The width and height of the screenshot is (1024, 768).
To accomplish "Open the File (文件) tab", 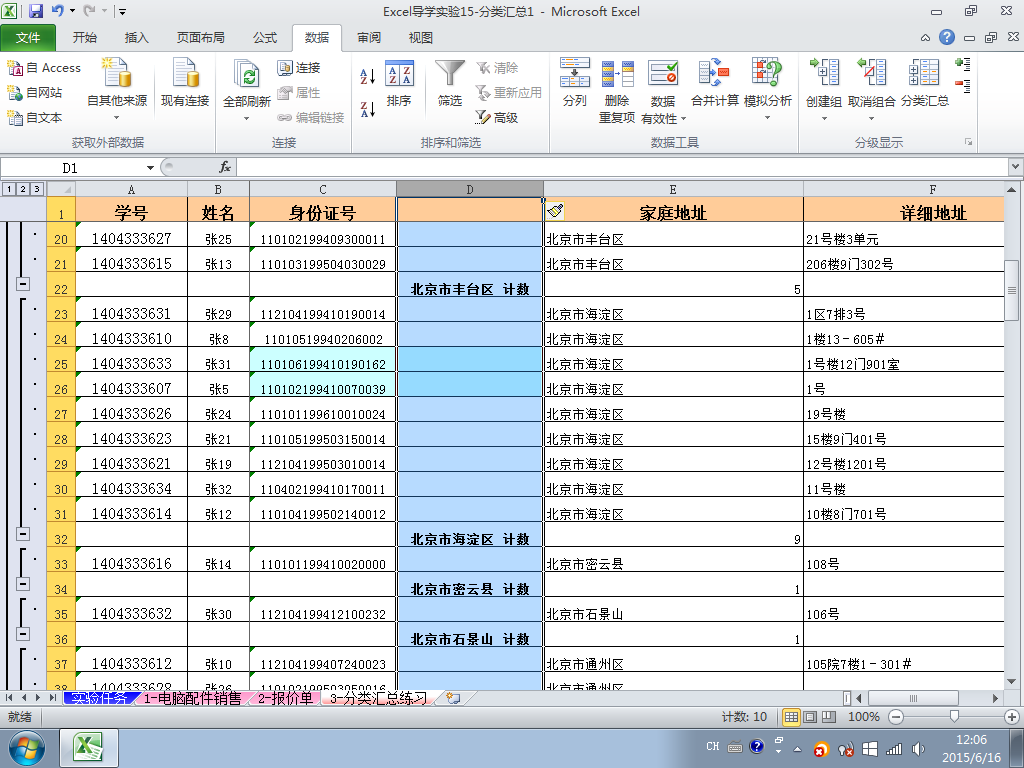I will point(28,37).
